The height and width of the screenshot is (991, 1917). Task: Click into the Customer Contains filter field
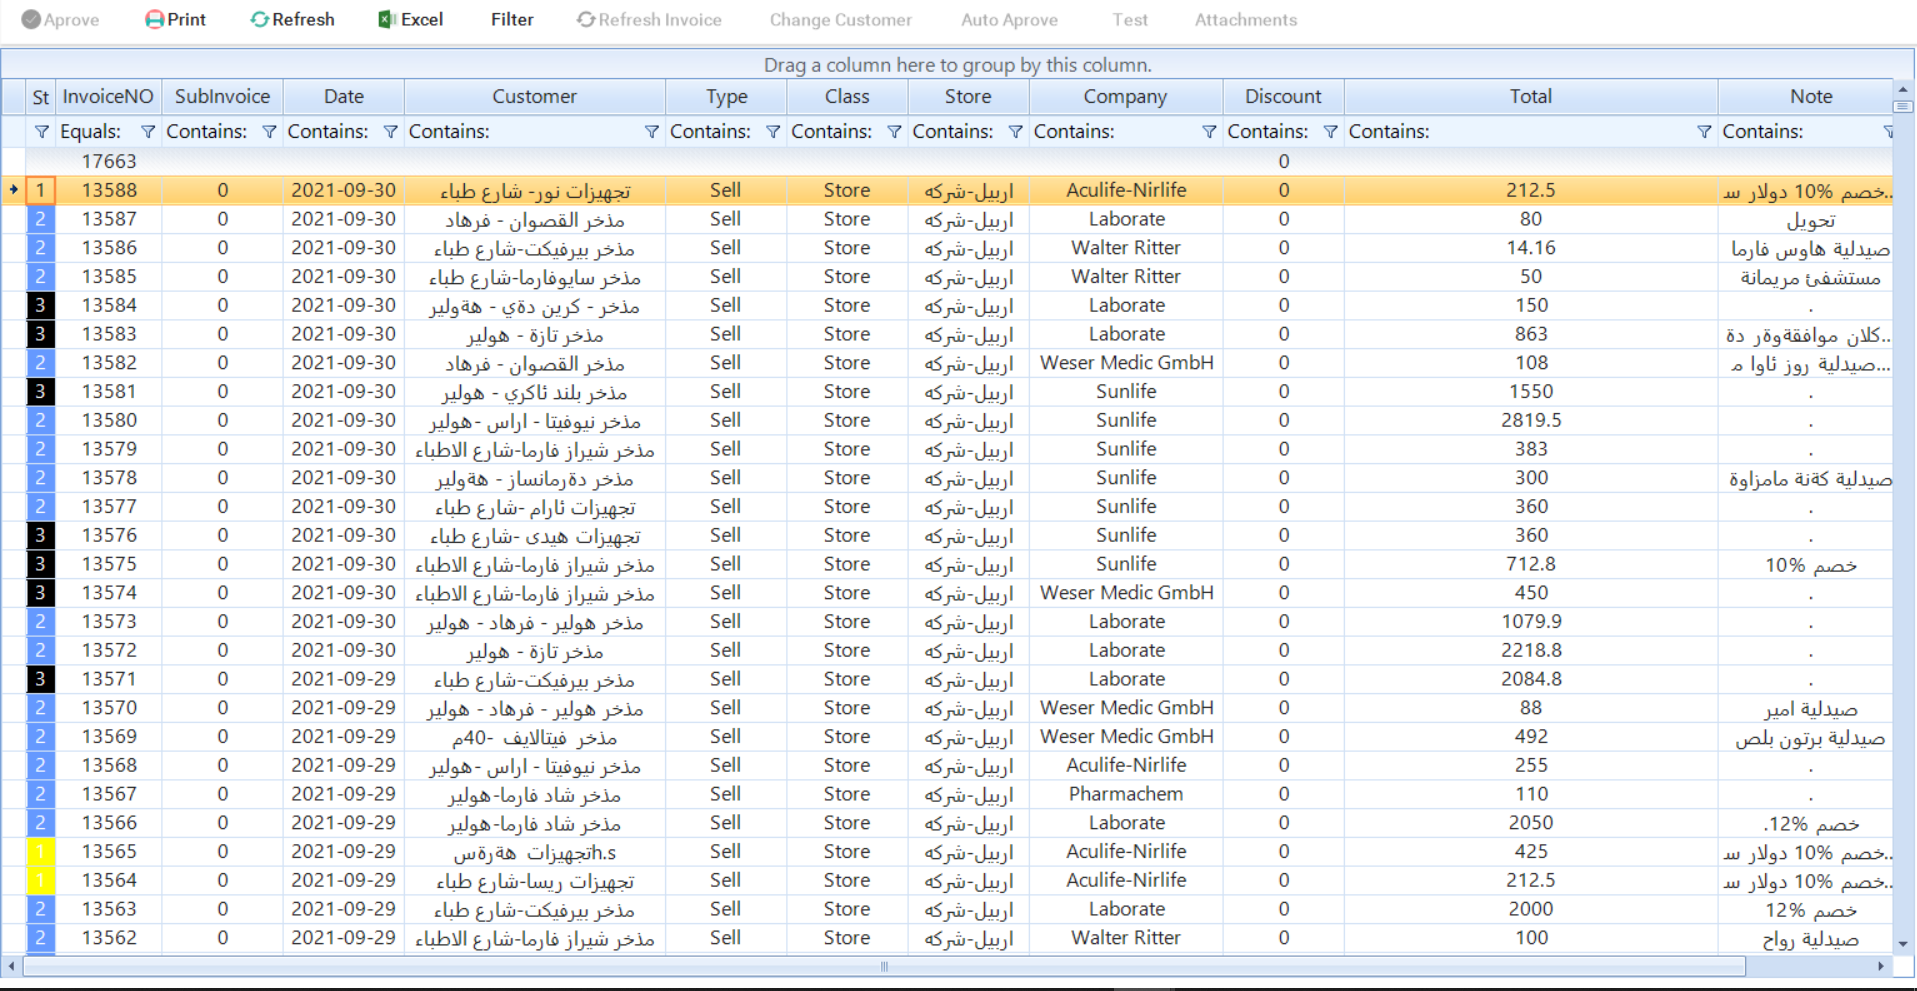point(520,131)
